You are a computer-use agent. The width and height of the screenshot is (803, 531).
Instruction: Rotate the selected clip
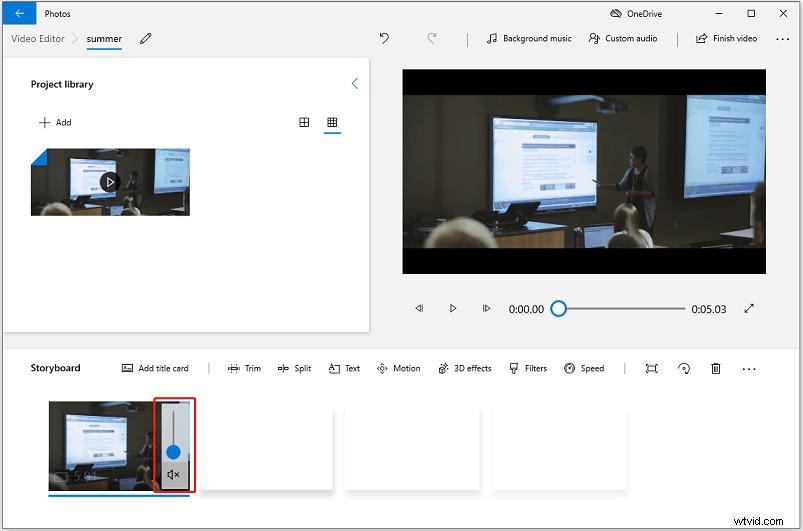click(x=684, y=369)
